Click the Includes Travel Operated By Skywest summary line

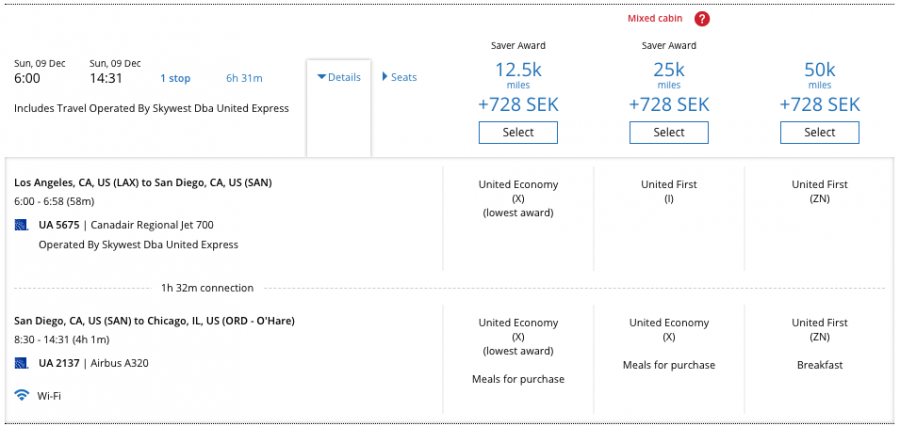pyautogui.click(x=152, y=108)
